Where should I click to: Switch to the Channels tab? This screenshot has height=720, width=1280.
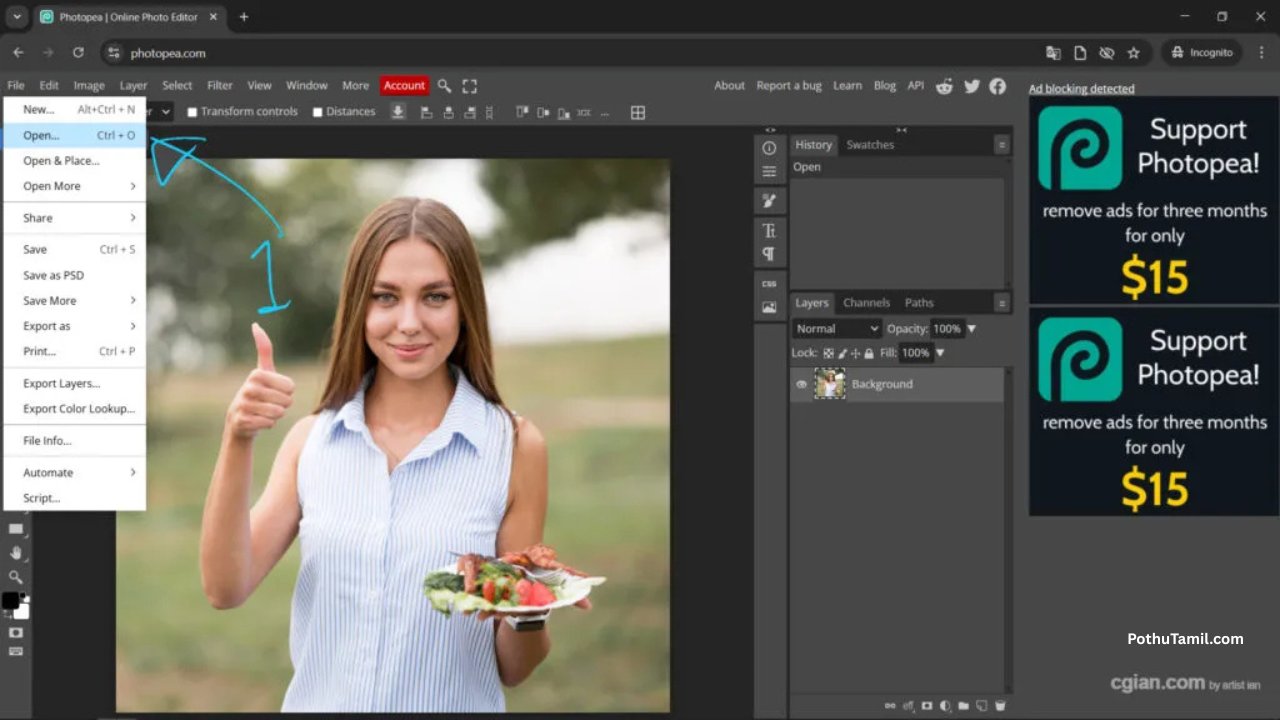pos(866,303)
